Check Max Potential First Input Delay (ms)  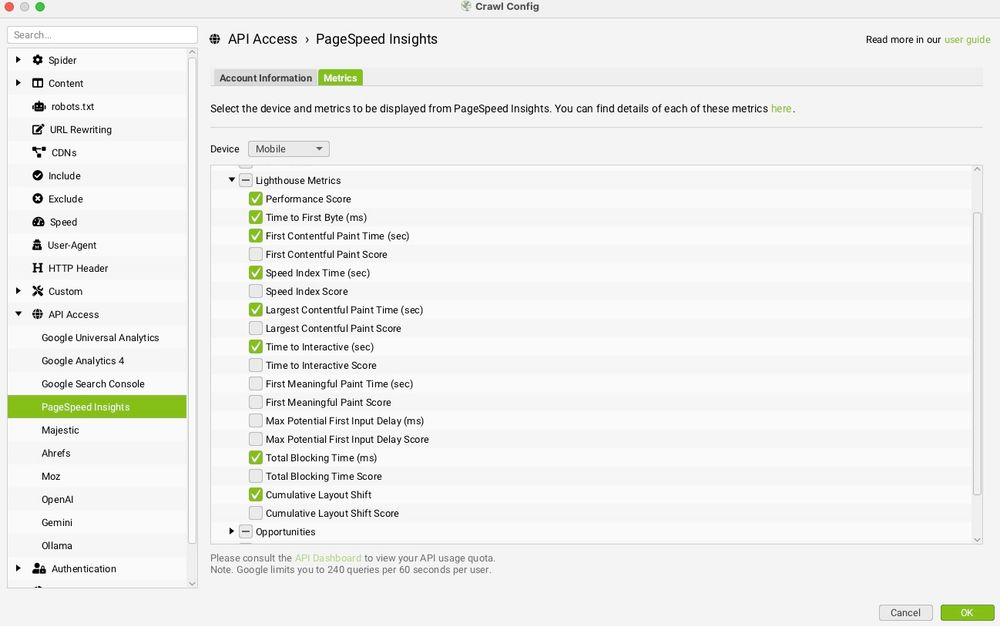pyautogui.click(x=256, y=421)
